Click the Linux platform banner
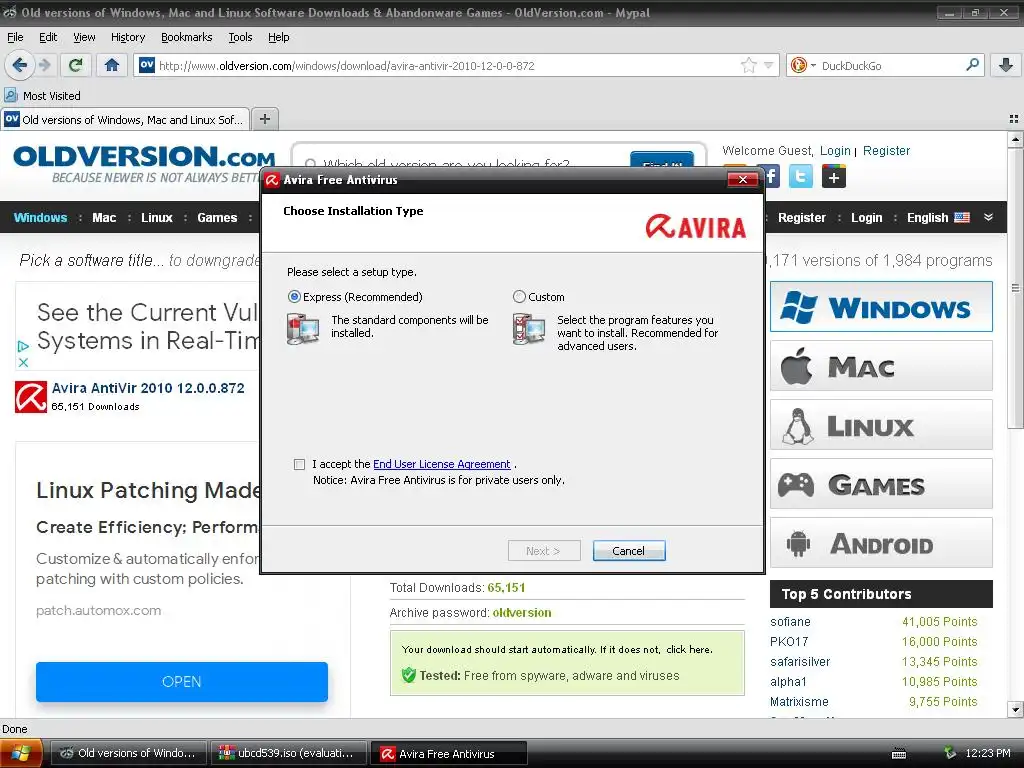Image resolution: width=1024 pixels, height=768 pixels. (881, 424)
